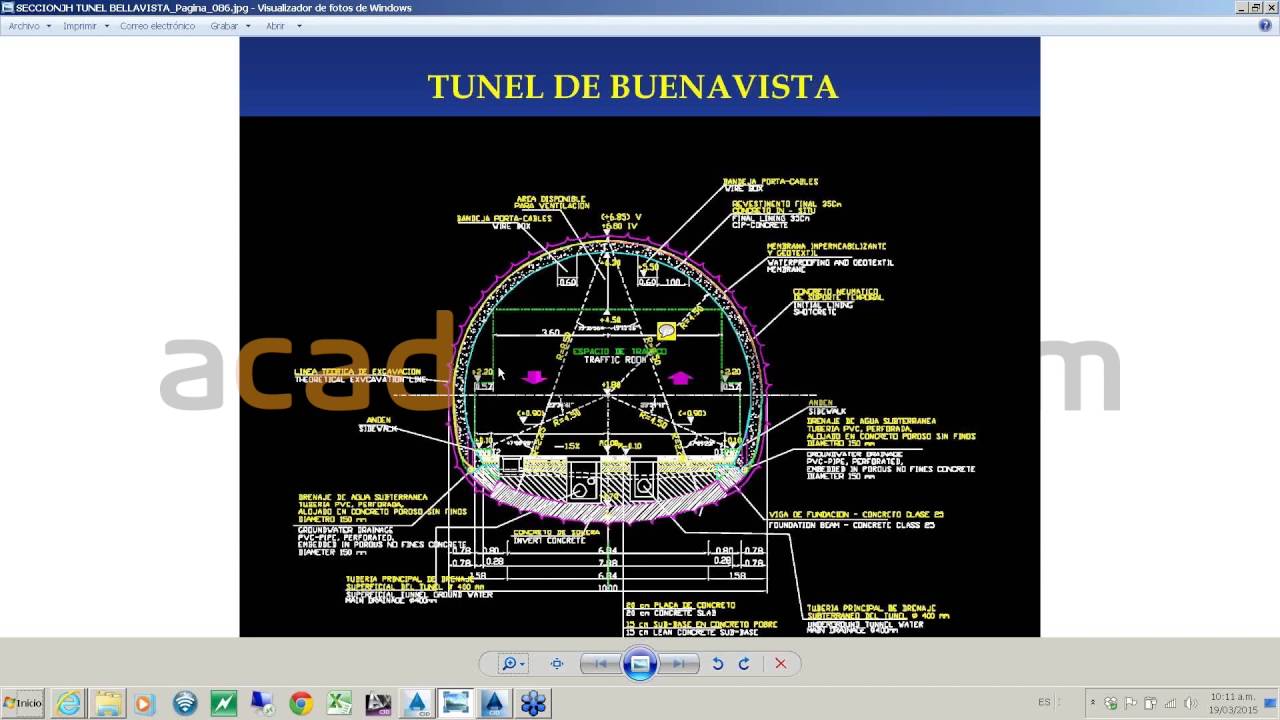Expand the Imprimir dropdown arrow
The height and width of the screenshot is (720, 1280).
tap(106, 26)
